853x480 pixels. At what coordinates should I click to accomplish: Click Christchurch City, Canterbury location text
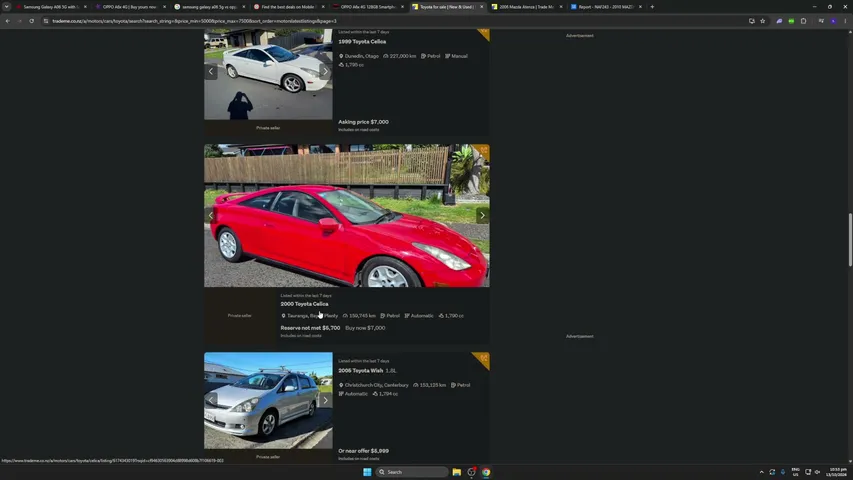(x=374, y=385)
